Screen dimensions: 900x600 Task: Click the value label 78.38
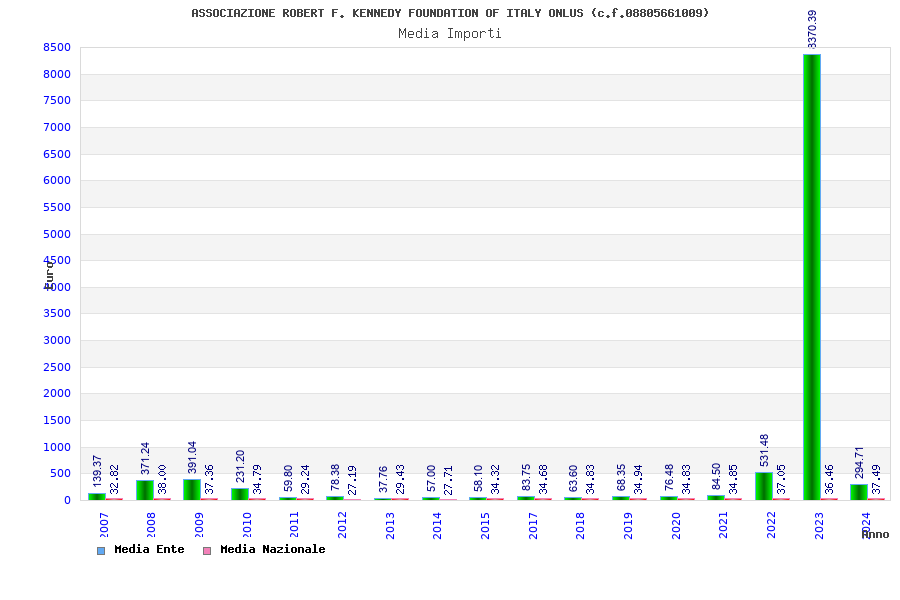[x=335, y=478]
